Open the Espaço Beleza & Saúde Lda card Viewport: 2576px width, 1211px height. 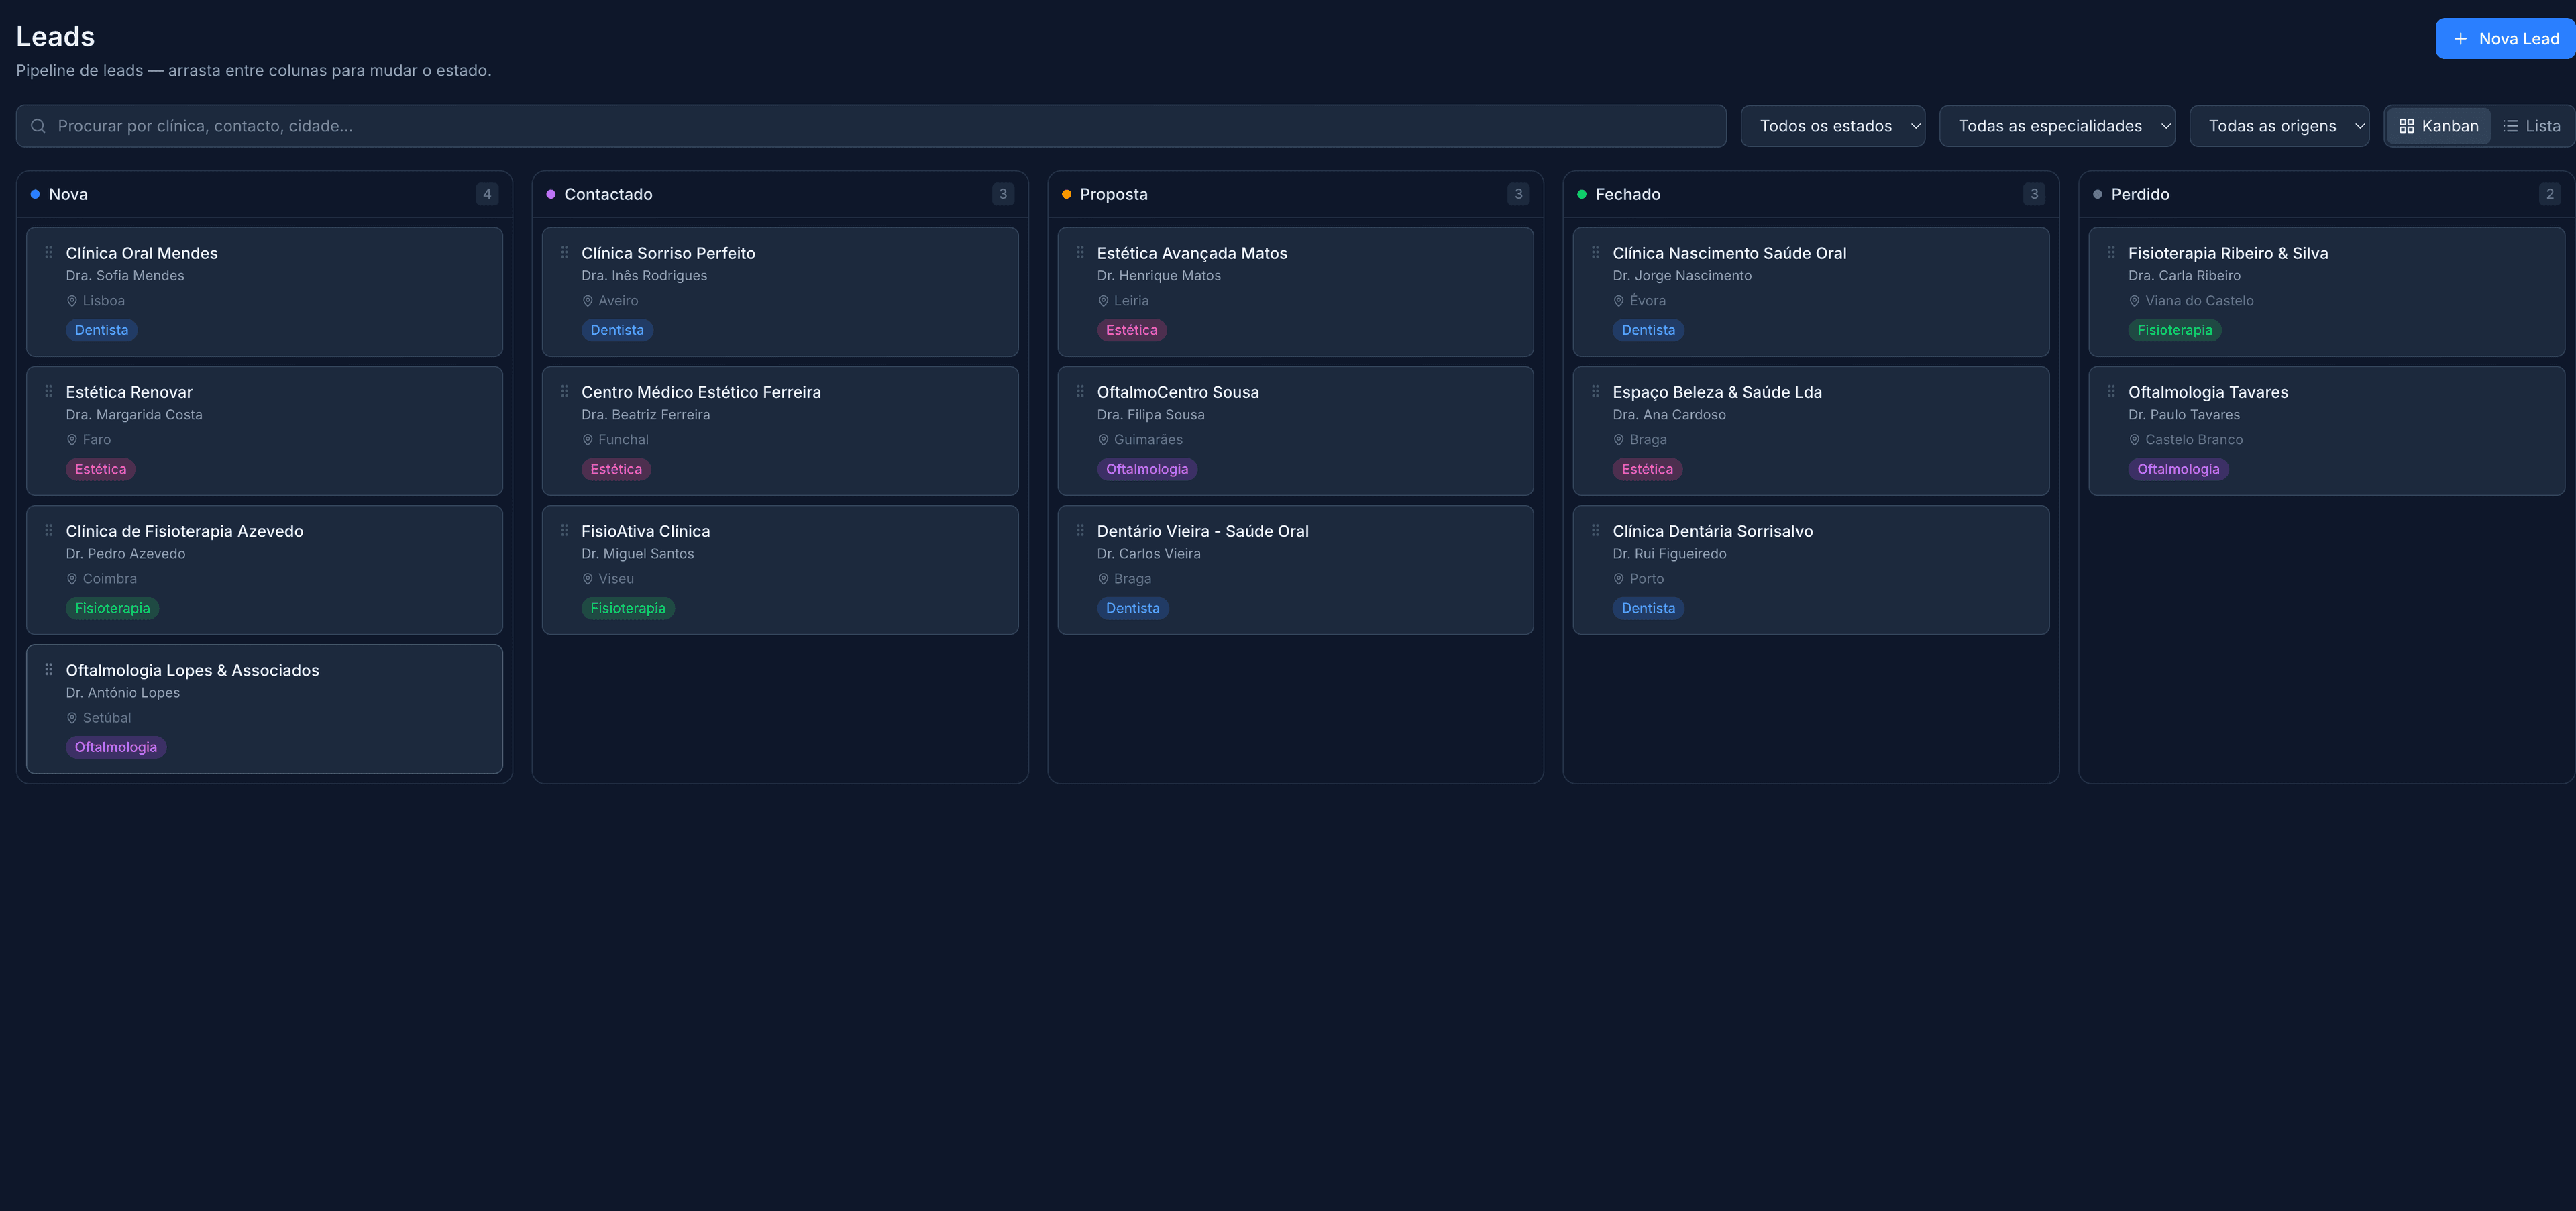(x=1811, y=431)
